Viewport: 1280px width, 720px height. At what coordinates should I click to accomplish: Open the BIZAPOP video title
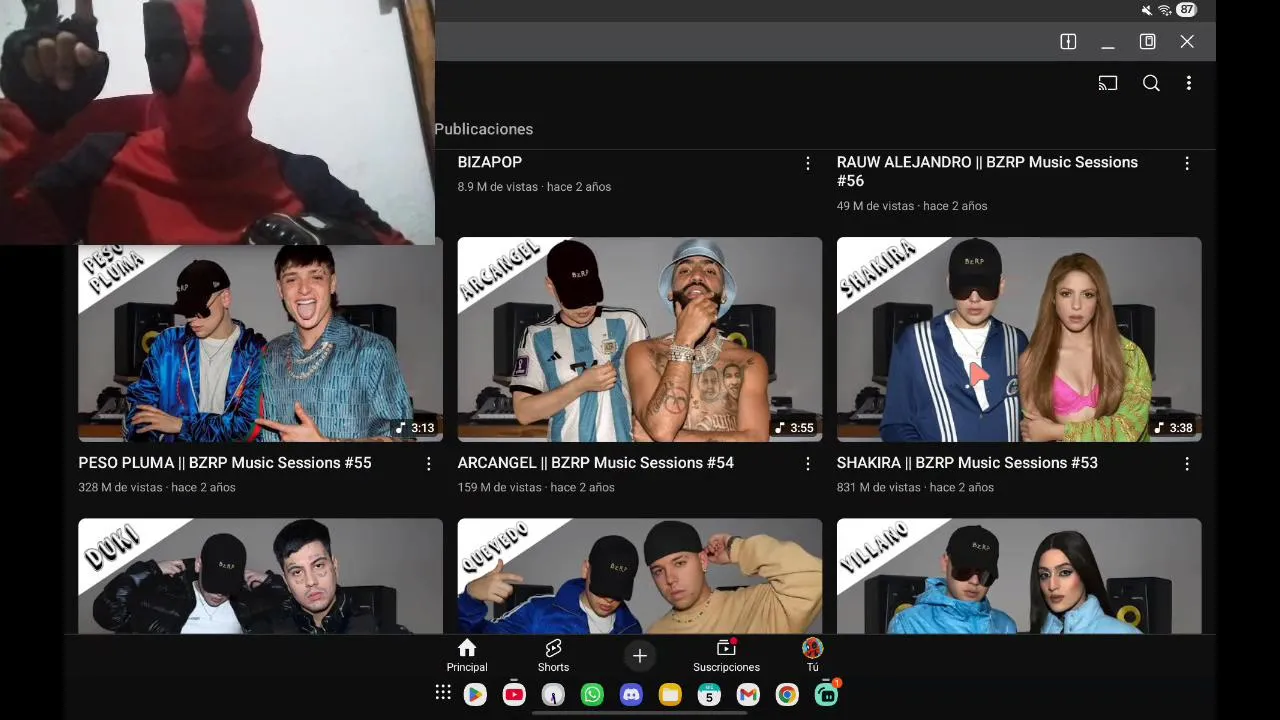[490, 162]
